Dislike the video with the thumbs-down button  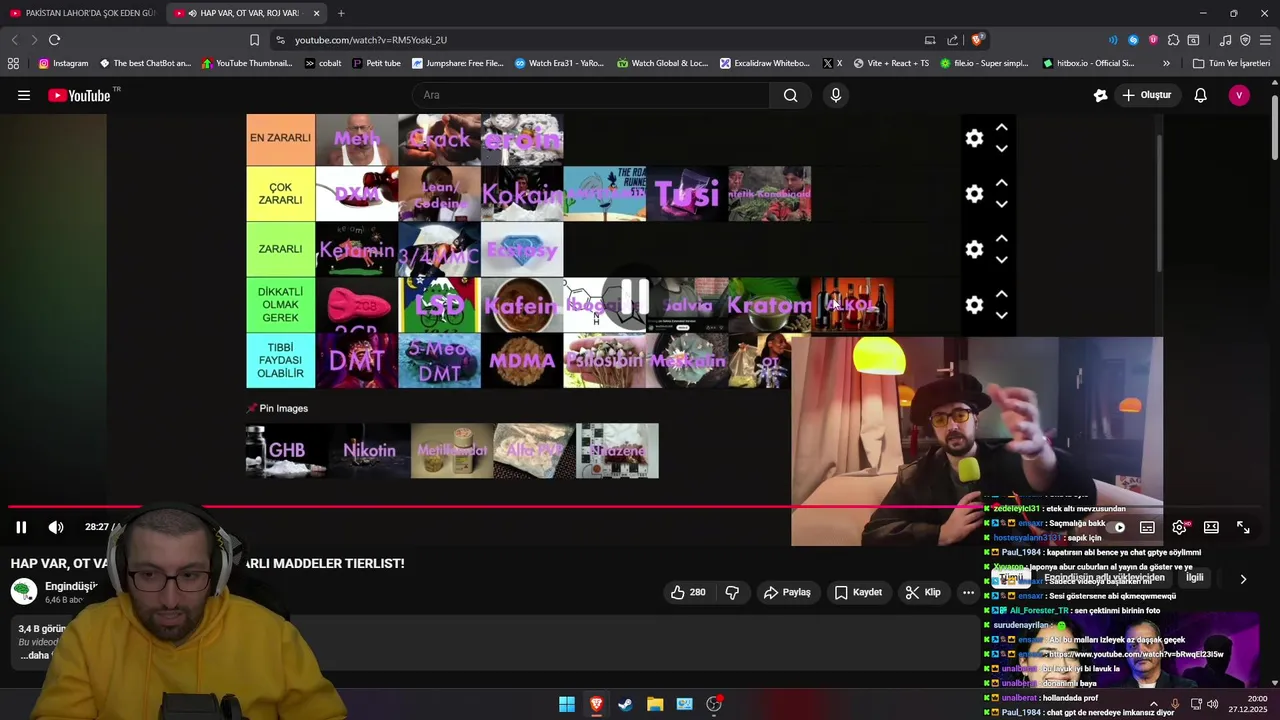(732, 592)
